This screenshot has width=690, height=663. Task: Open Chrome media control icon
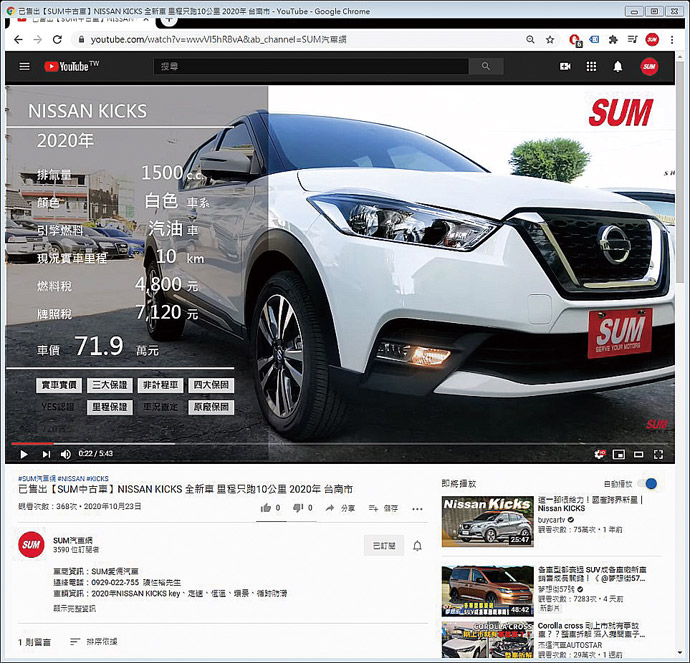coord(633,40)
